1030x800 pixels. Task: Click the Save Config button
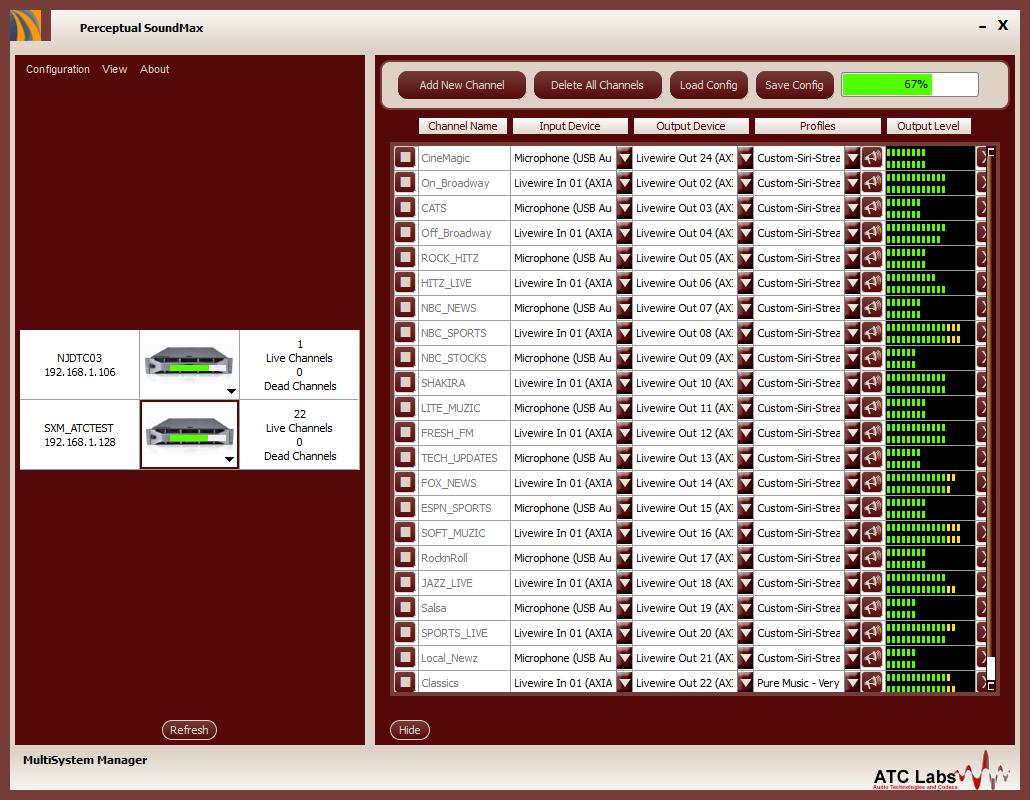pos(794,85)
